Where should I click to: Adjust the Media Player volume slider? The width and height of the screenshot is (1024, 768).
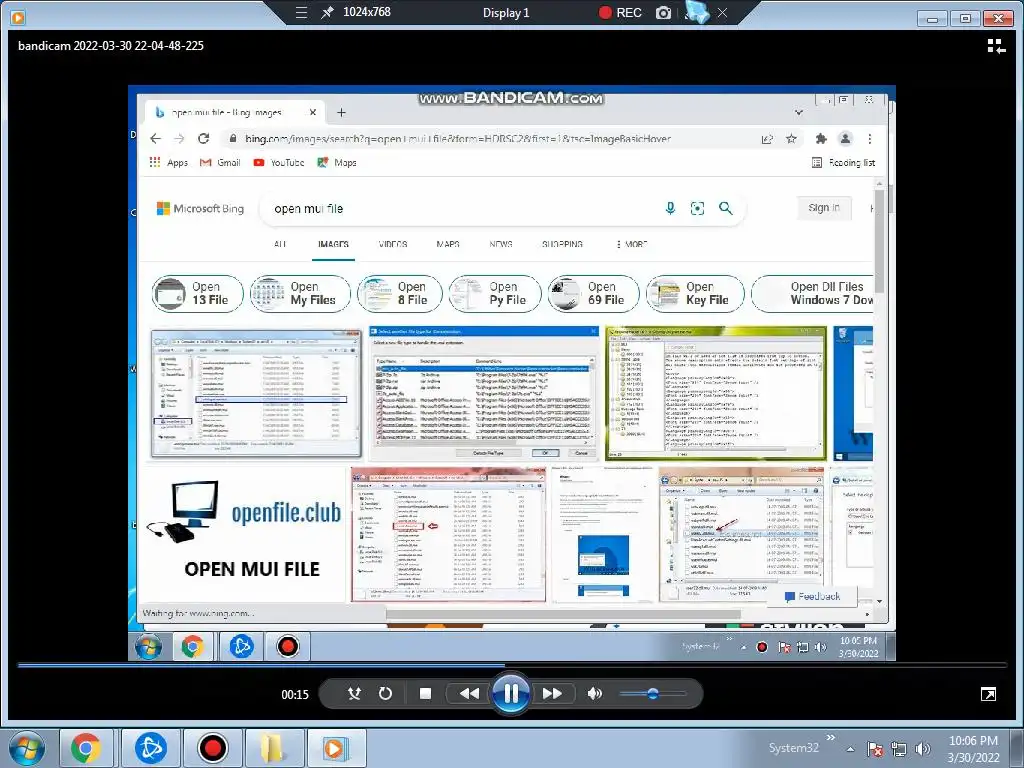[x=652, y=694]
